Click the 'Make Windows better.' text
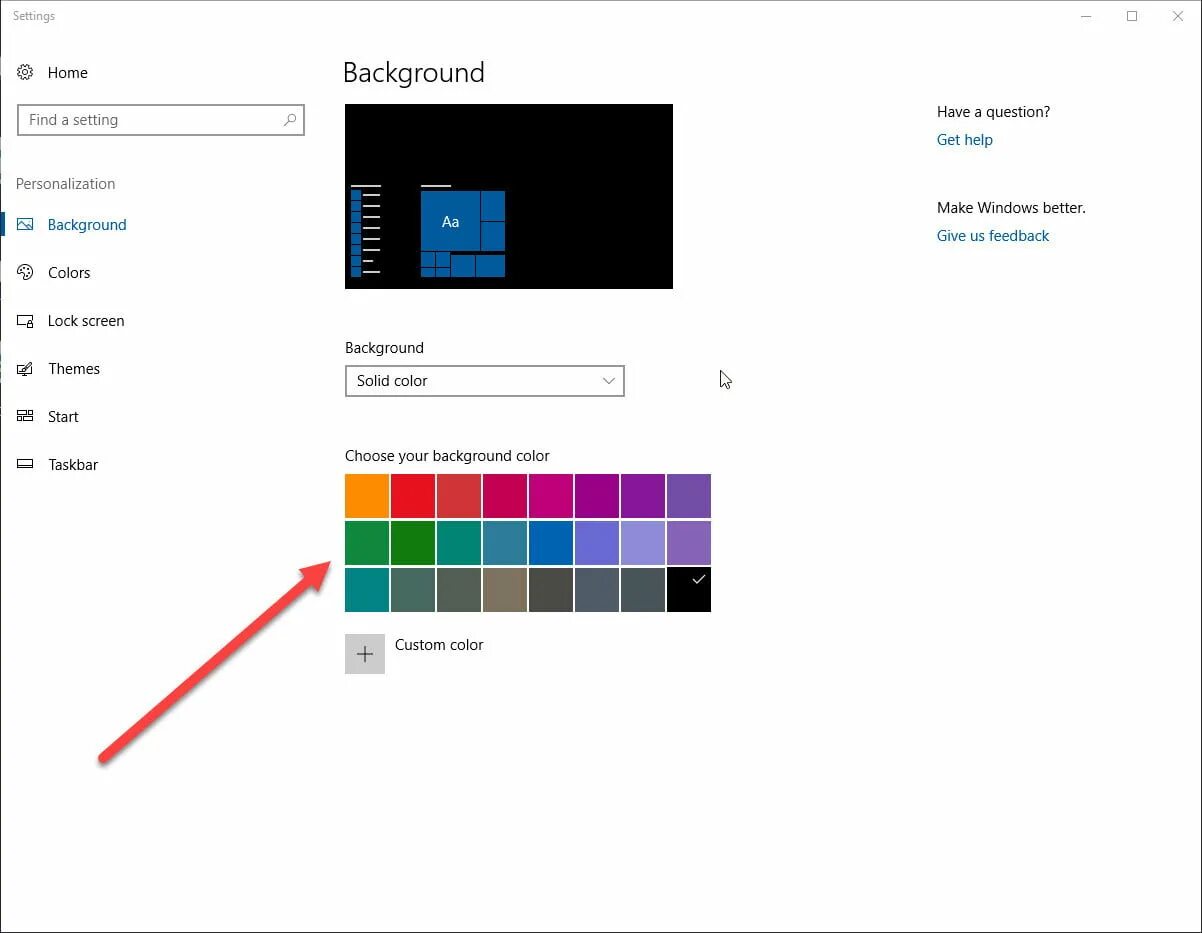 (1011, 208)
